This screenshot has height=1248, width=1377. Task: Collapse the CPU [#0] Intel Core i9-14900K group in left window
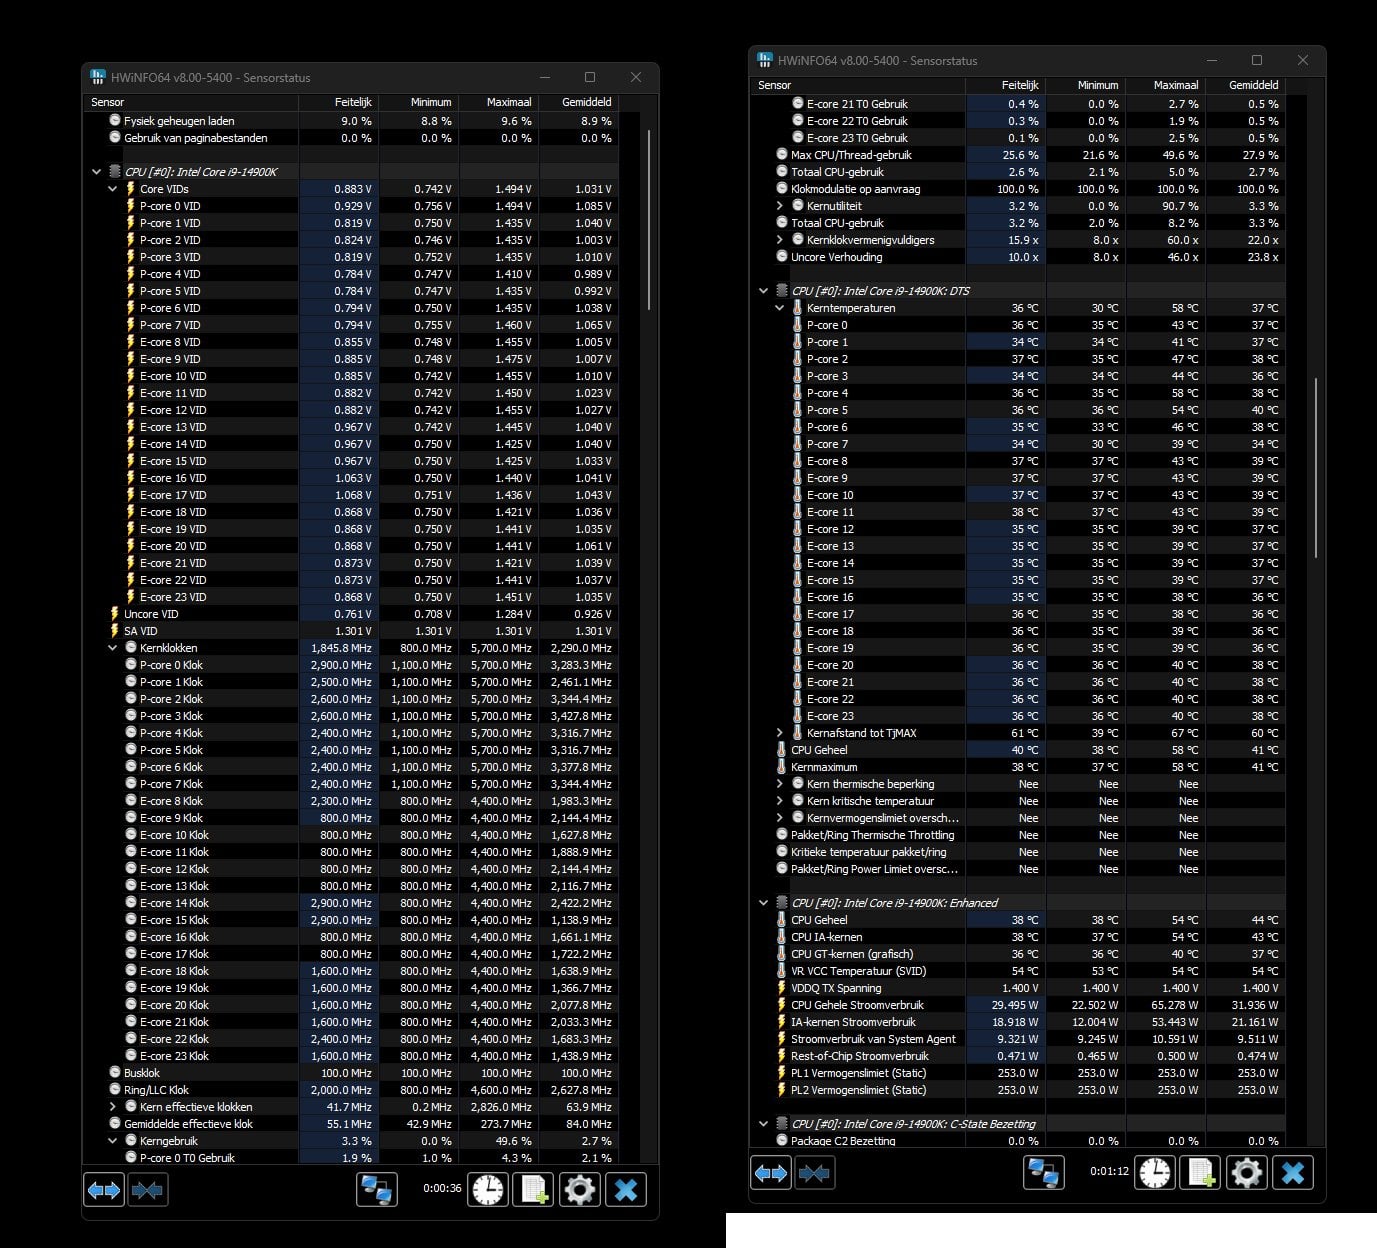[96, 172]
